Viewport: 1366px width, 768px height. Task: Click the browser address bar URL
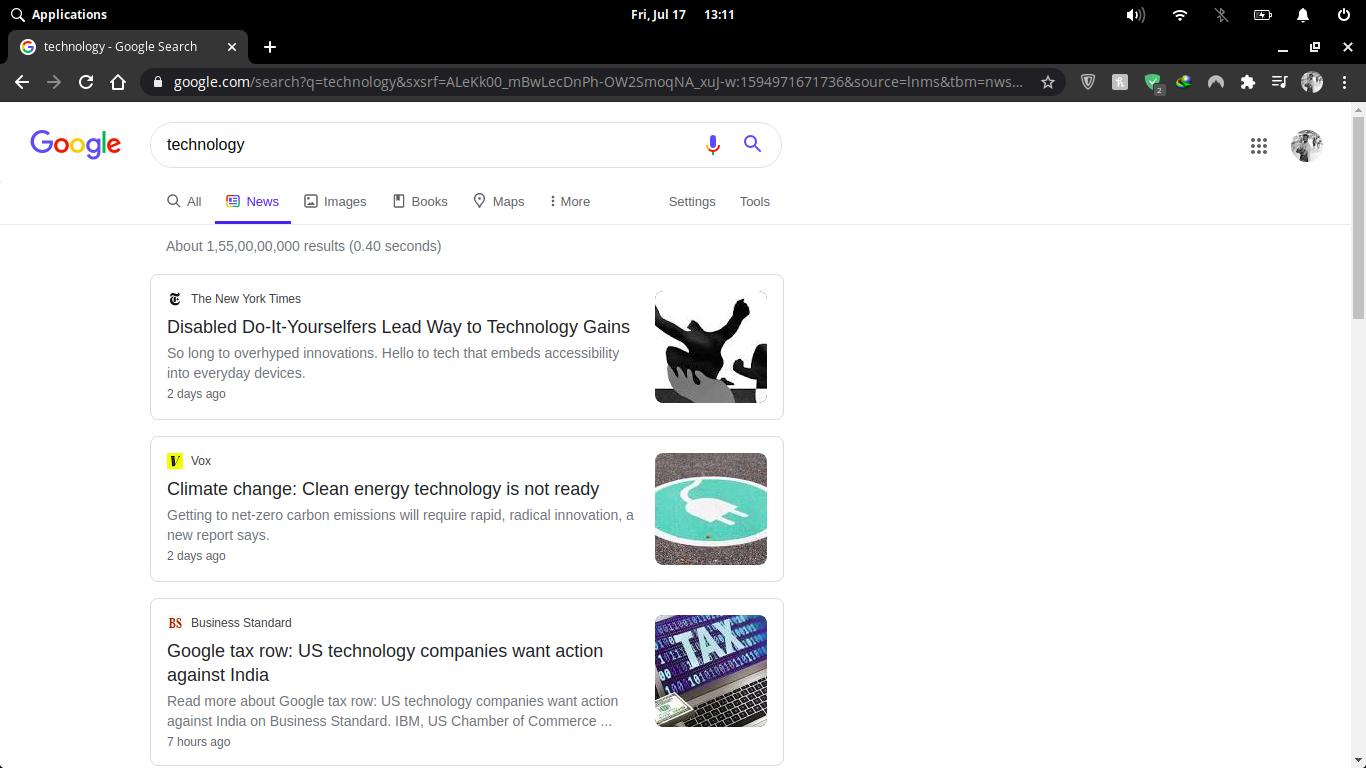tap(598, 82)
